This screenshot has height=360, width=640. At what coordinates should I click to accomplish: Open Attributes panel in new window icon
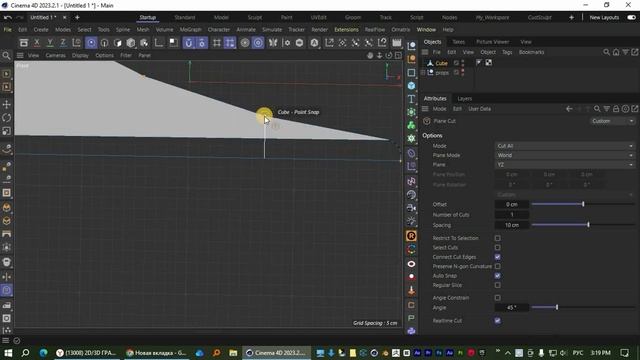pos(635,109)
